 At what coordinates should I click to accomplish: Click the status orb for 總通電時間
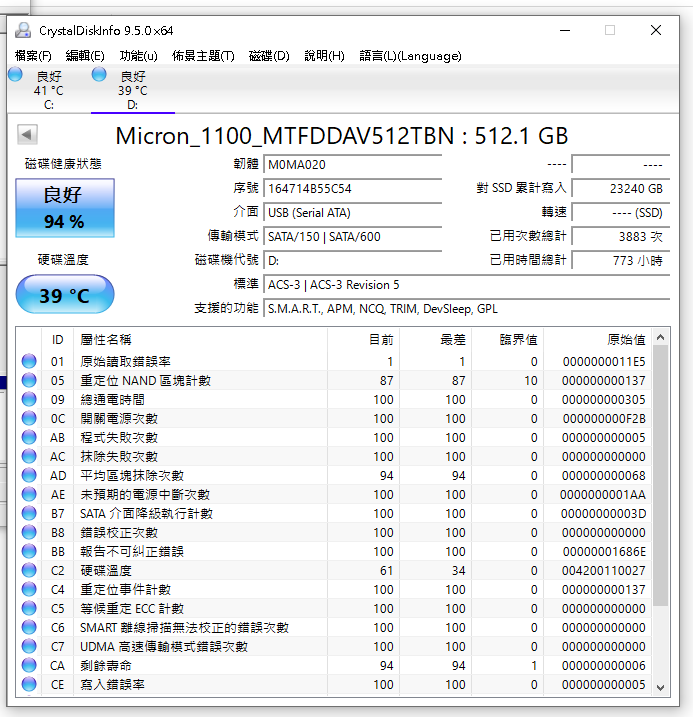tap(29, 399)
